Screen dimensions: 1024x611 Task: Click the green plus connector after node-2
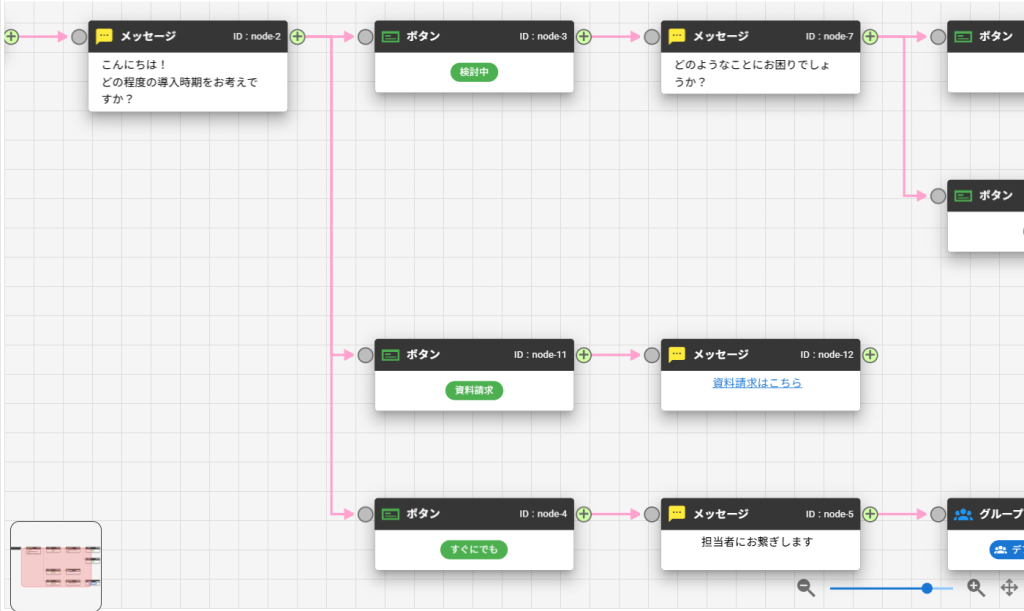click(297, 37)
